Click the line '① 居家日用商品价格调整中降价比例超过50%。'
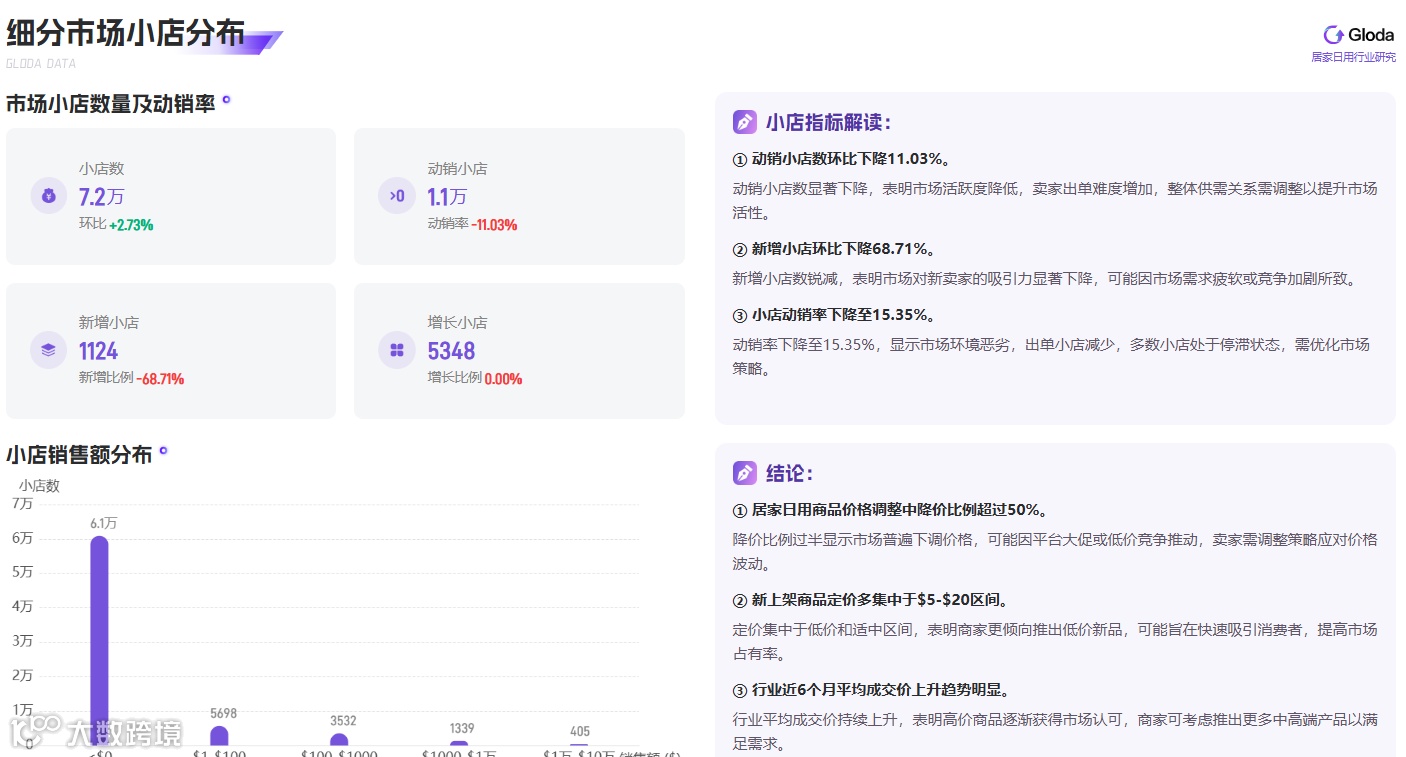This screenshot has width=1406, height=757. point(890,510)
